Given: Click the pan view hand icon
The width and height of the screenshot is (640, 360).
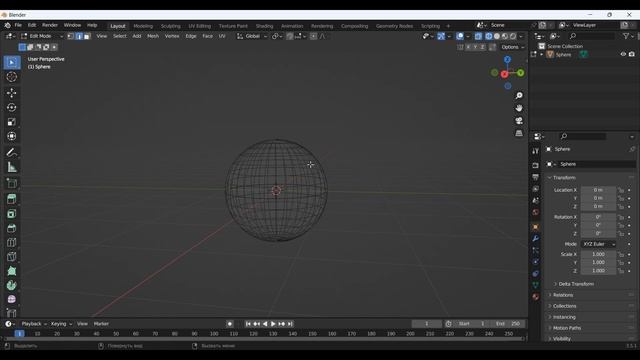Looking at the screenshot, I should coord(519,108).
